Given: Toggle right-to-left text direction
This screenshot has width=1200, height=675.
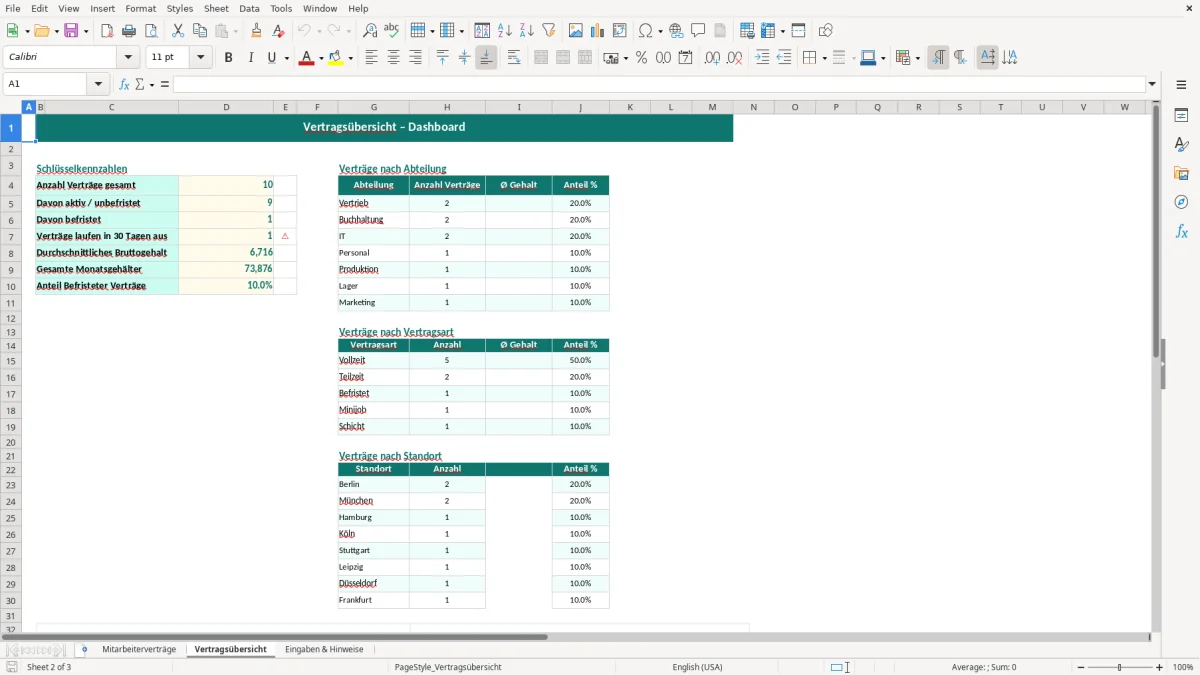Looking at the screenshot, I should pyautogui.click(x=960, y=58).
